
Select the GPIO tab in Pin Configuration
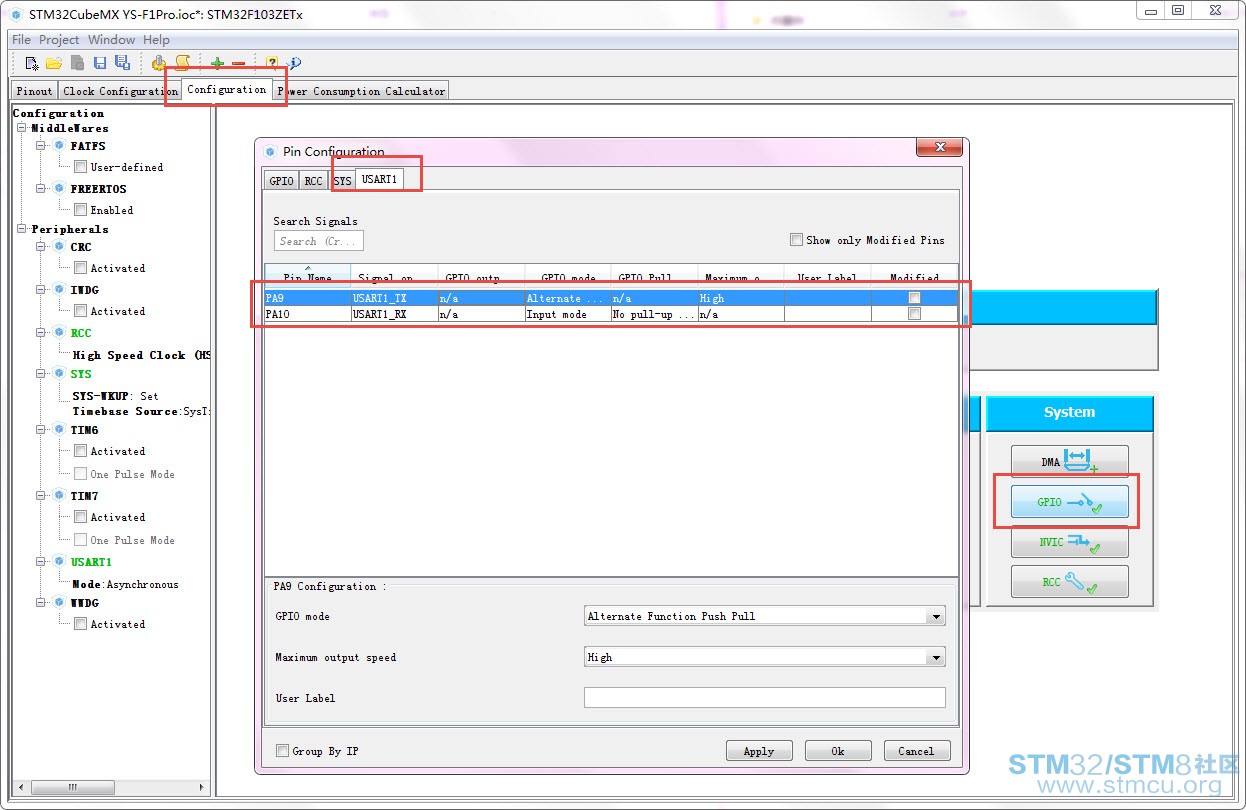pyautogui.click(x=282, y=181)
